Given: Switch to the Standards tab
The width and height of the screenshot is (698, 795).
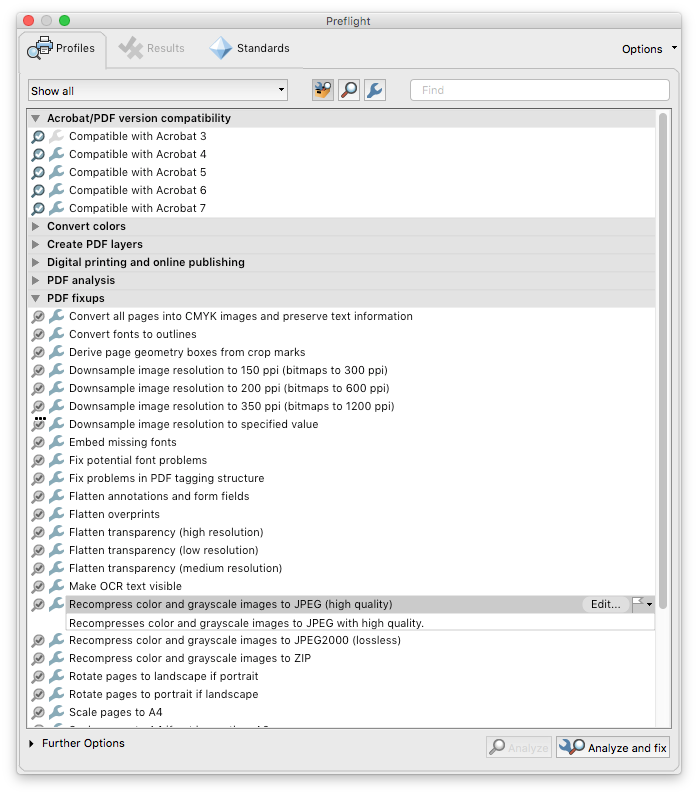Looking at the screenshot, I should tap(249, 48).
